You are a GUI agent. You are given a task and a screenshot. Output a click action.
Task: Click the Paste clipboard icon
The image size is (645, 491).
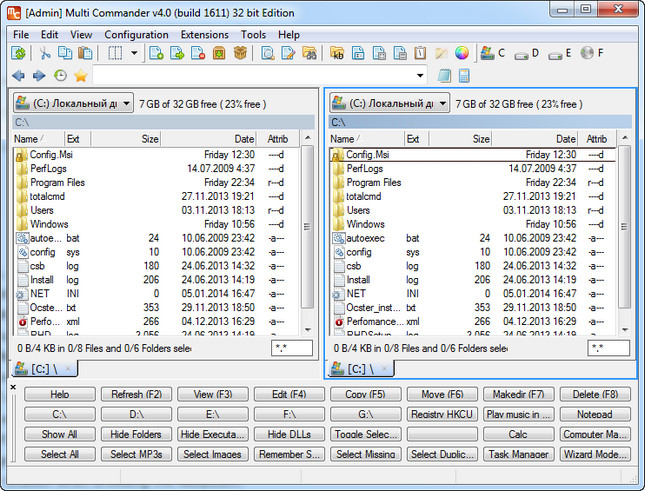tap(85, 53)
